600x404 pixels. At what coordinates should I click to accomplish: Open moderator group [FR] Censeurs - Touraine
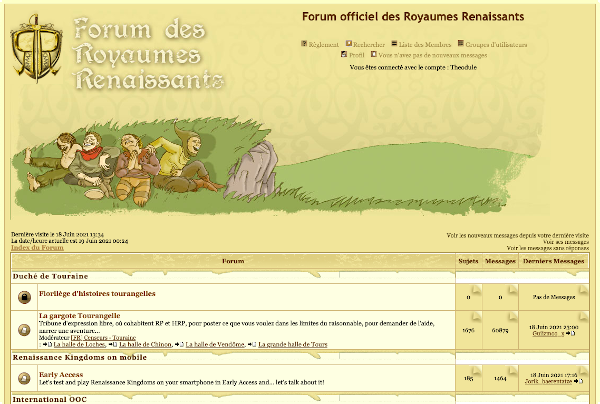(x=103, y=338)
